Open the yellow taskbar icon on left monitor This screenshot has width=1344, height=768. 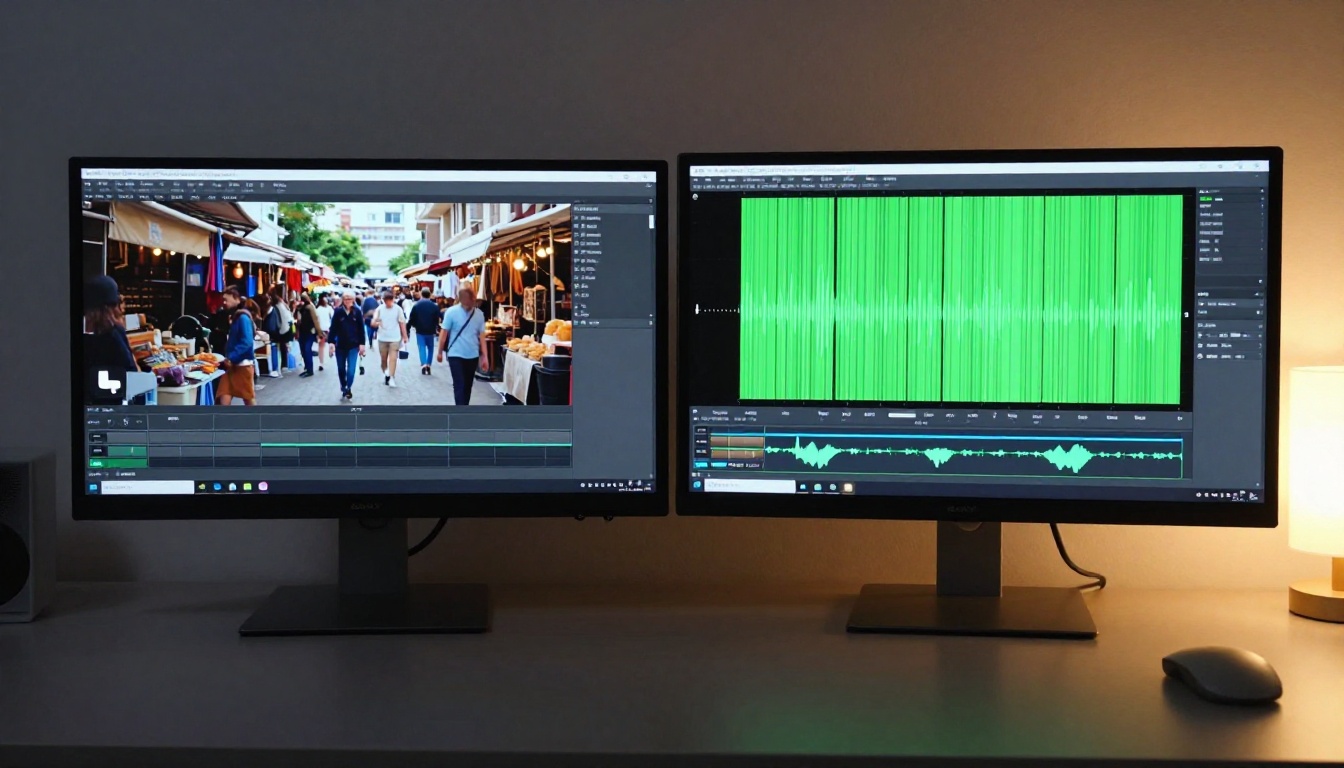tap(202, 487)
